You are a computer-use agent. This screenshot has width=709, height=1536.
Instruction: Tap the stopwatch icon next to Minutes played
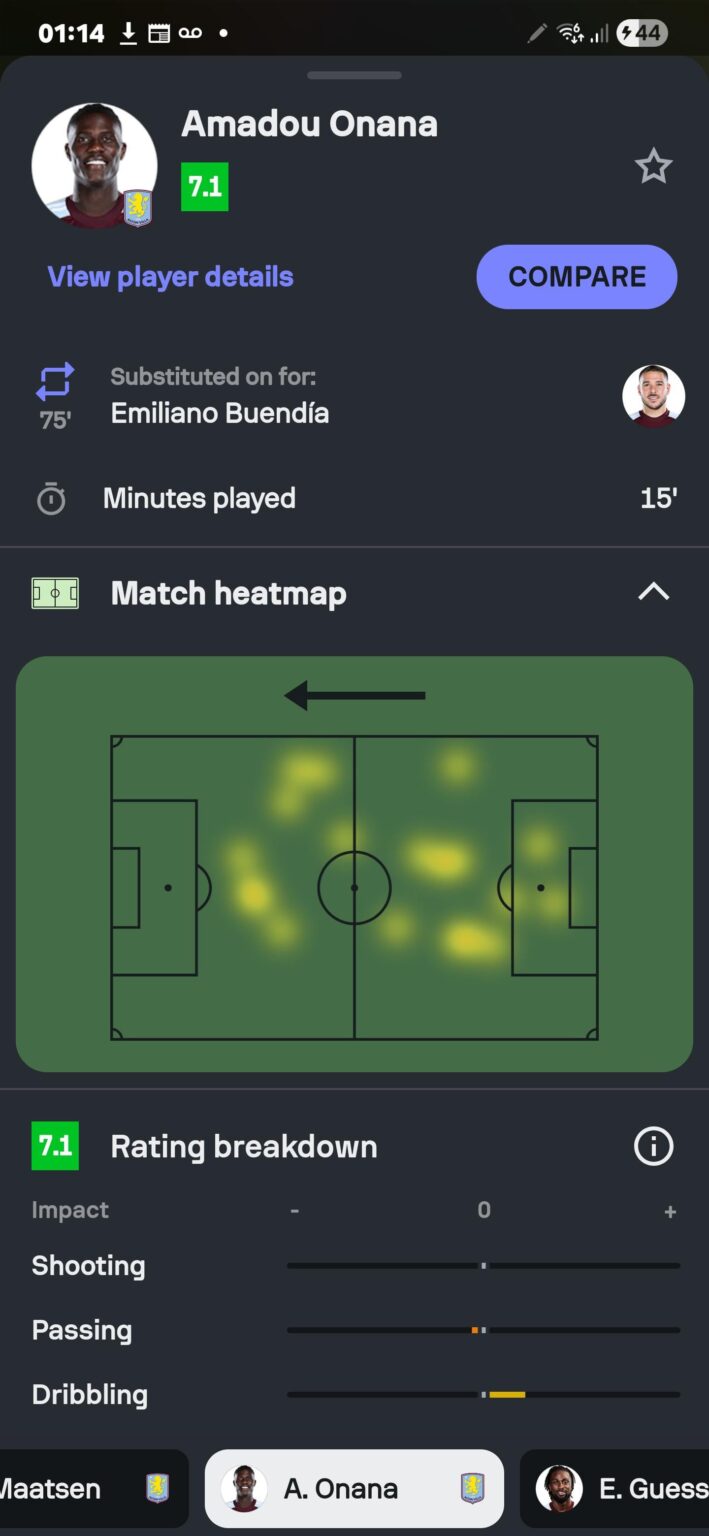[x=54, y=498]
